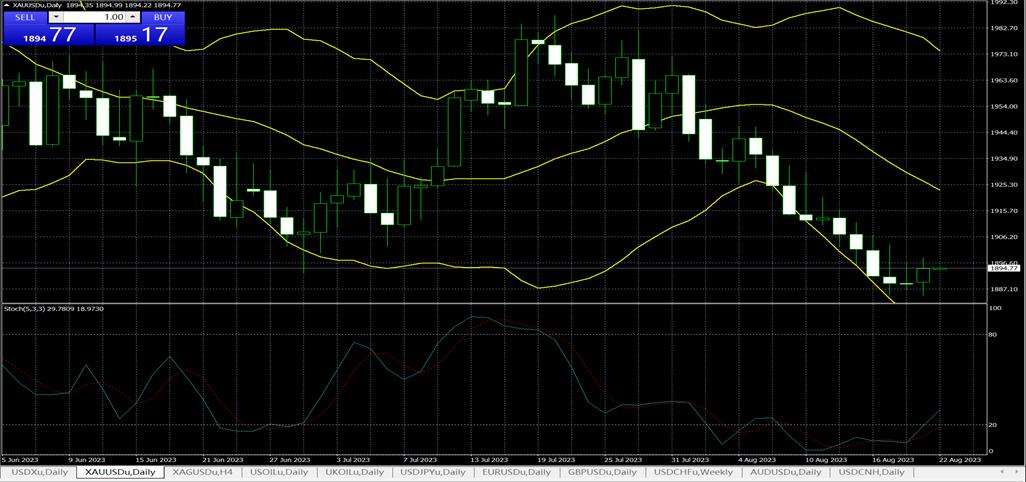Click the stochastic 80 level label
1026x482 pixels.
[x=994, y=335]
